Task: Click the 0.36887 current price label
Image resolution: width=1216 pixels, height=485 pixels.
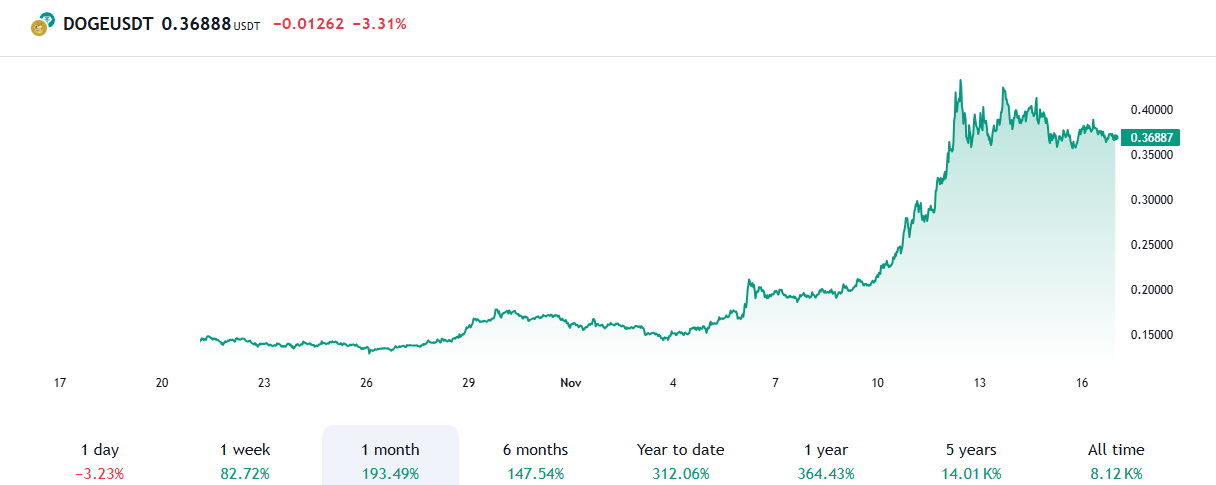Action: pyautogui.click(x=1152, y=138)
